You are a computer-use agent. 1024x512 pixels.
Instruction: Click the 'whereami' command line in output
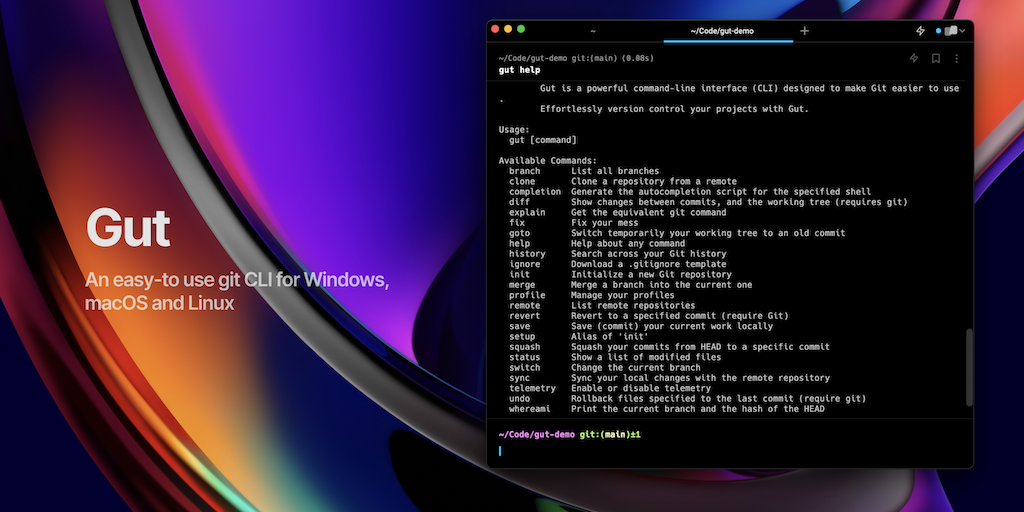[530, 409]
